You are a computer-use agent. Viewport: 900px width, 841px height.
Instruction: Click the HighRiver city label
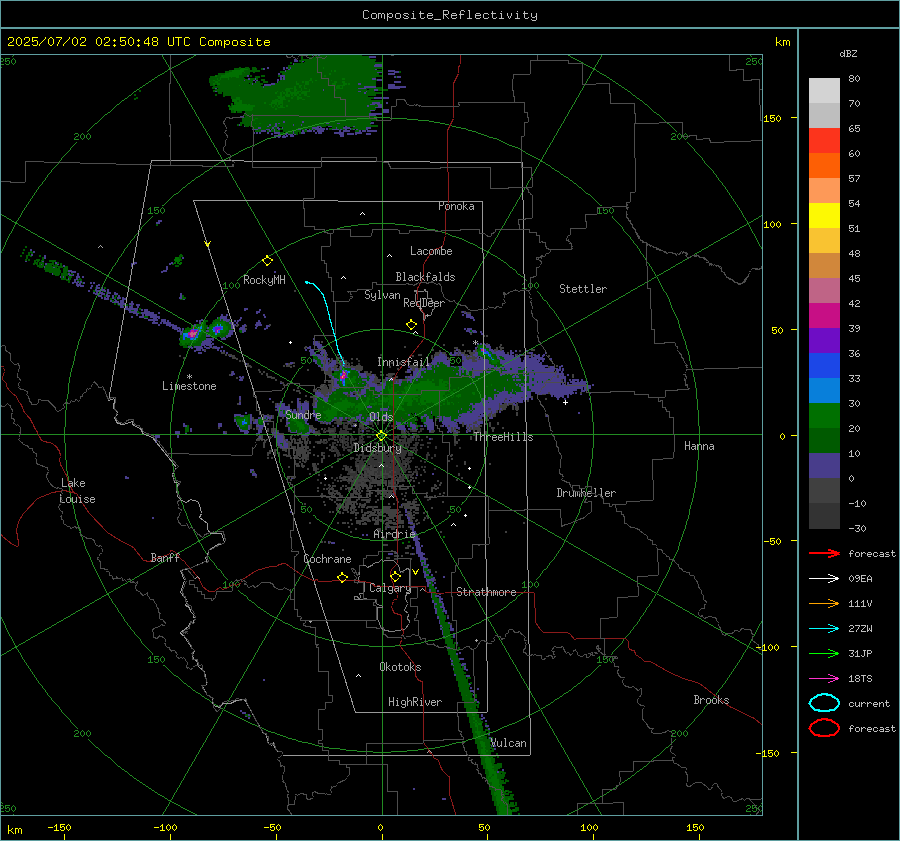coord(415,702)
